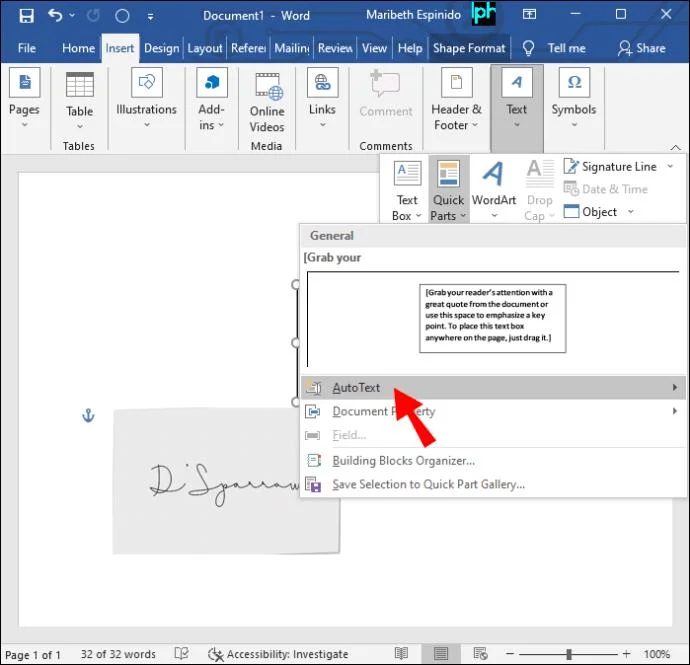Open the Undo history dropdown arrow

(x=72, y=16)
